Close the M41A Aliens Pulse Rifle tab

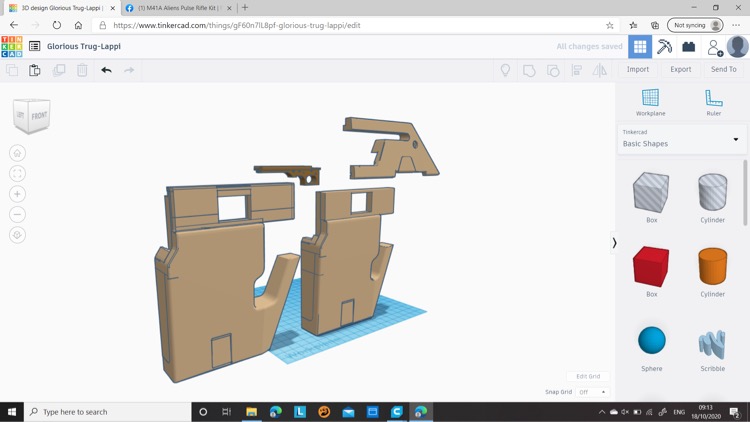(229, 8)
